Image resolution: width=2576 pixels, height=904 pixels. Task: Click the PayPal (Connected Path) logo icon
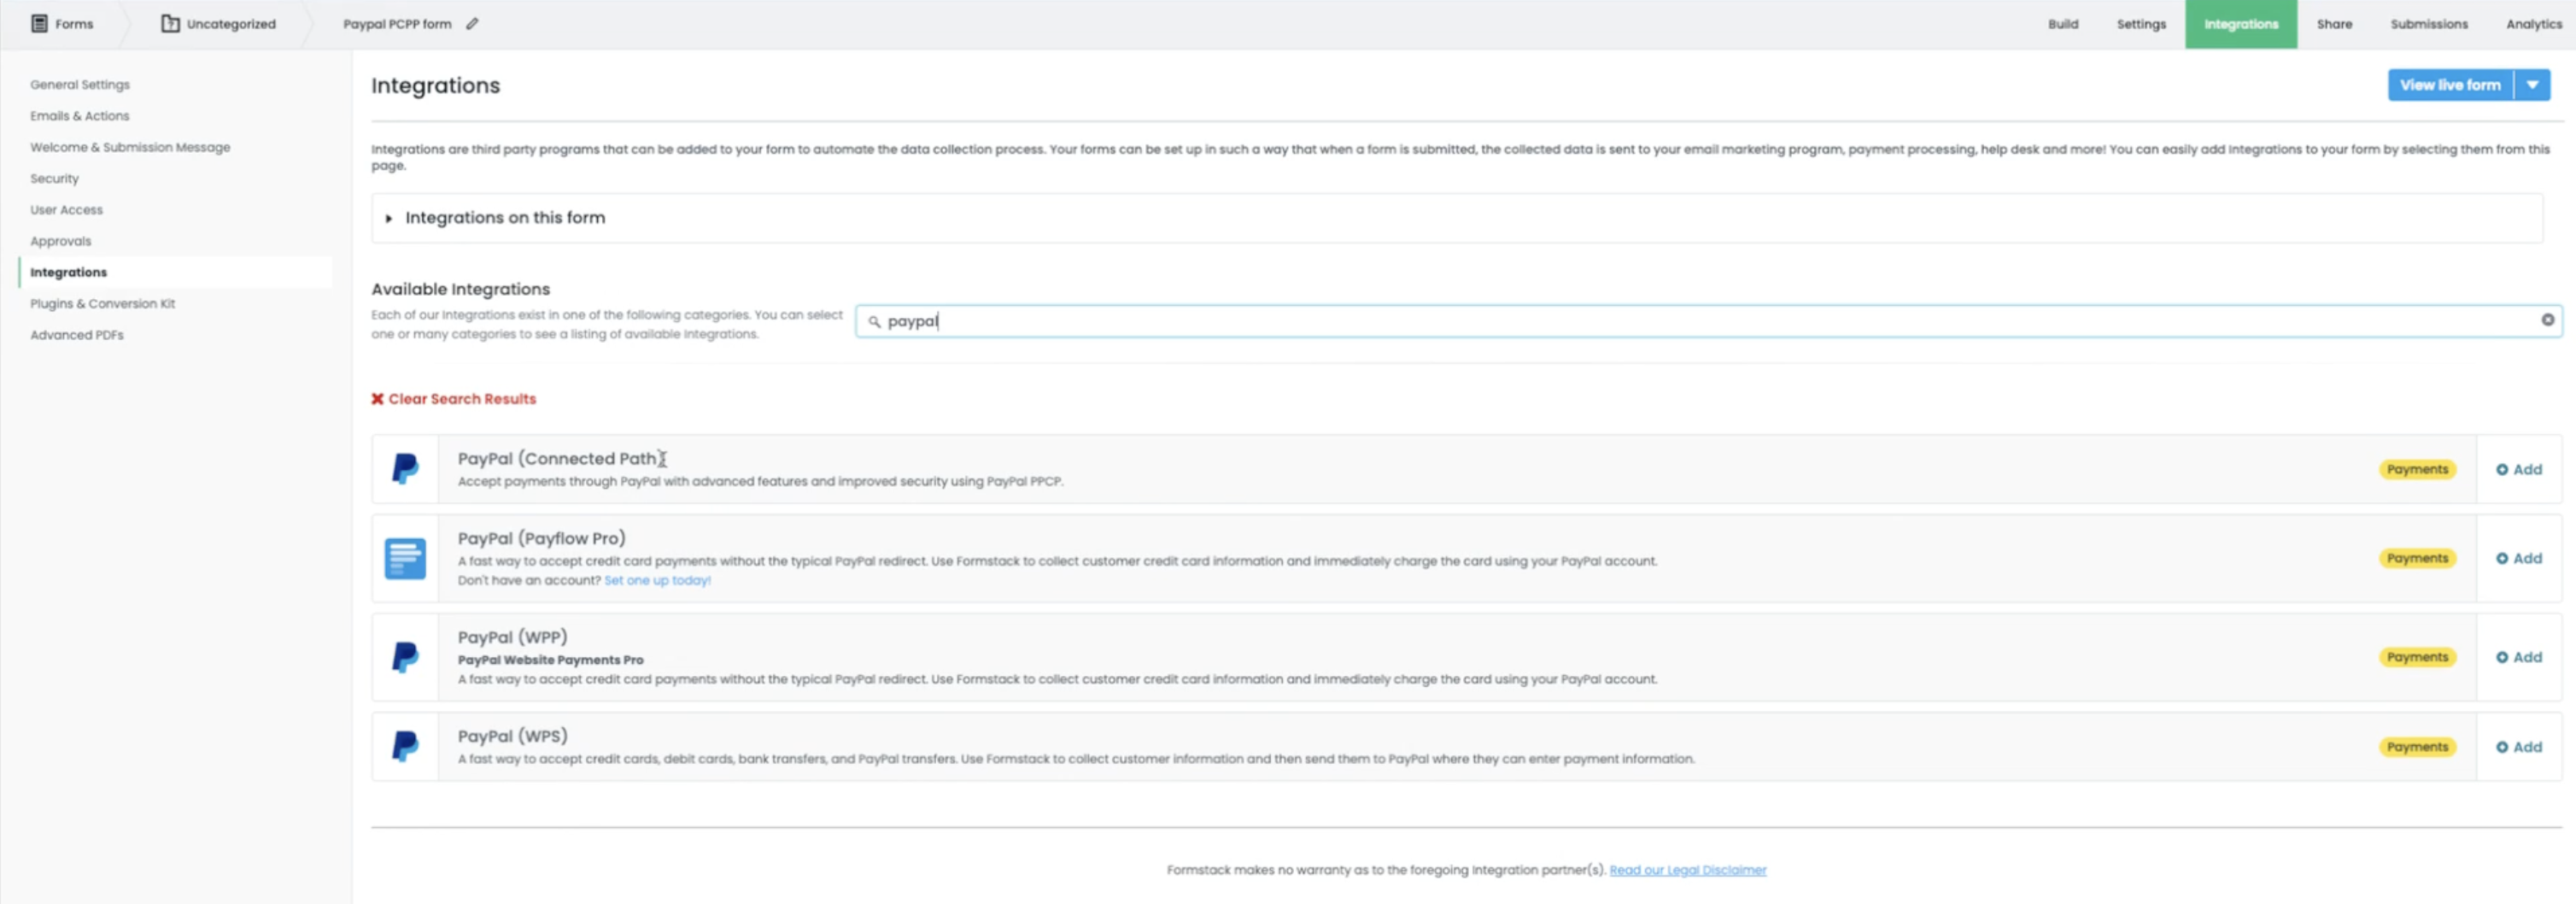[405, 469]
